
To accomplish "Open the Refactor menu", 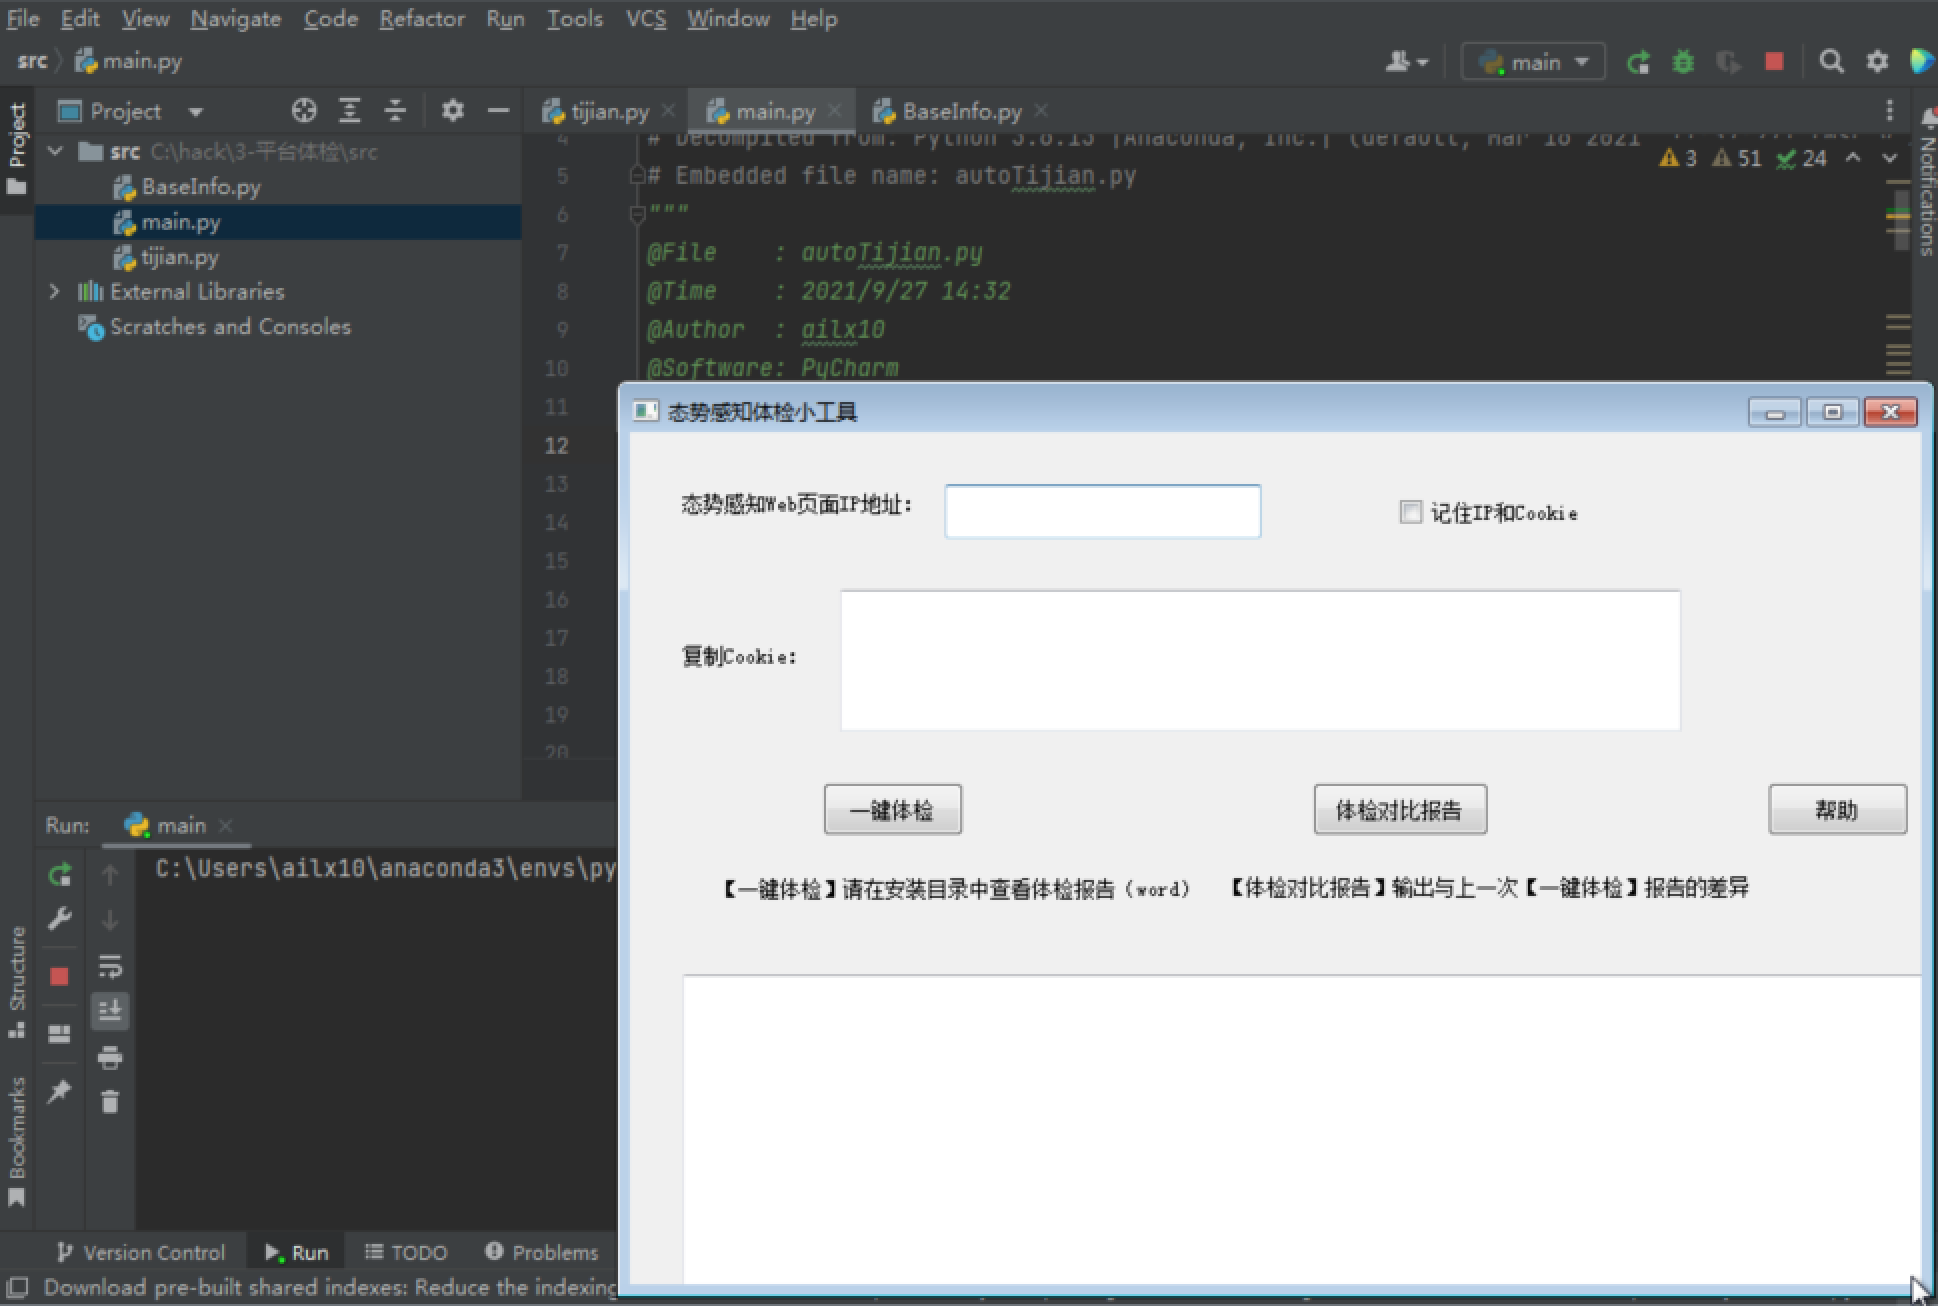I will click(421, 18).
